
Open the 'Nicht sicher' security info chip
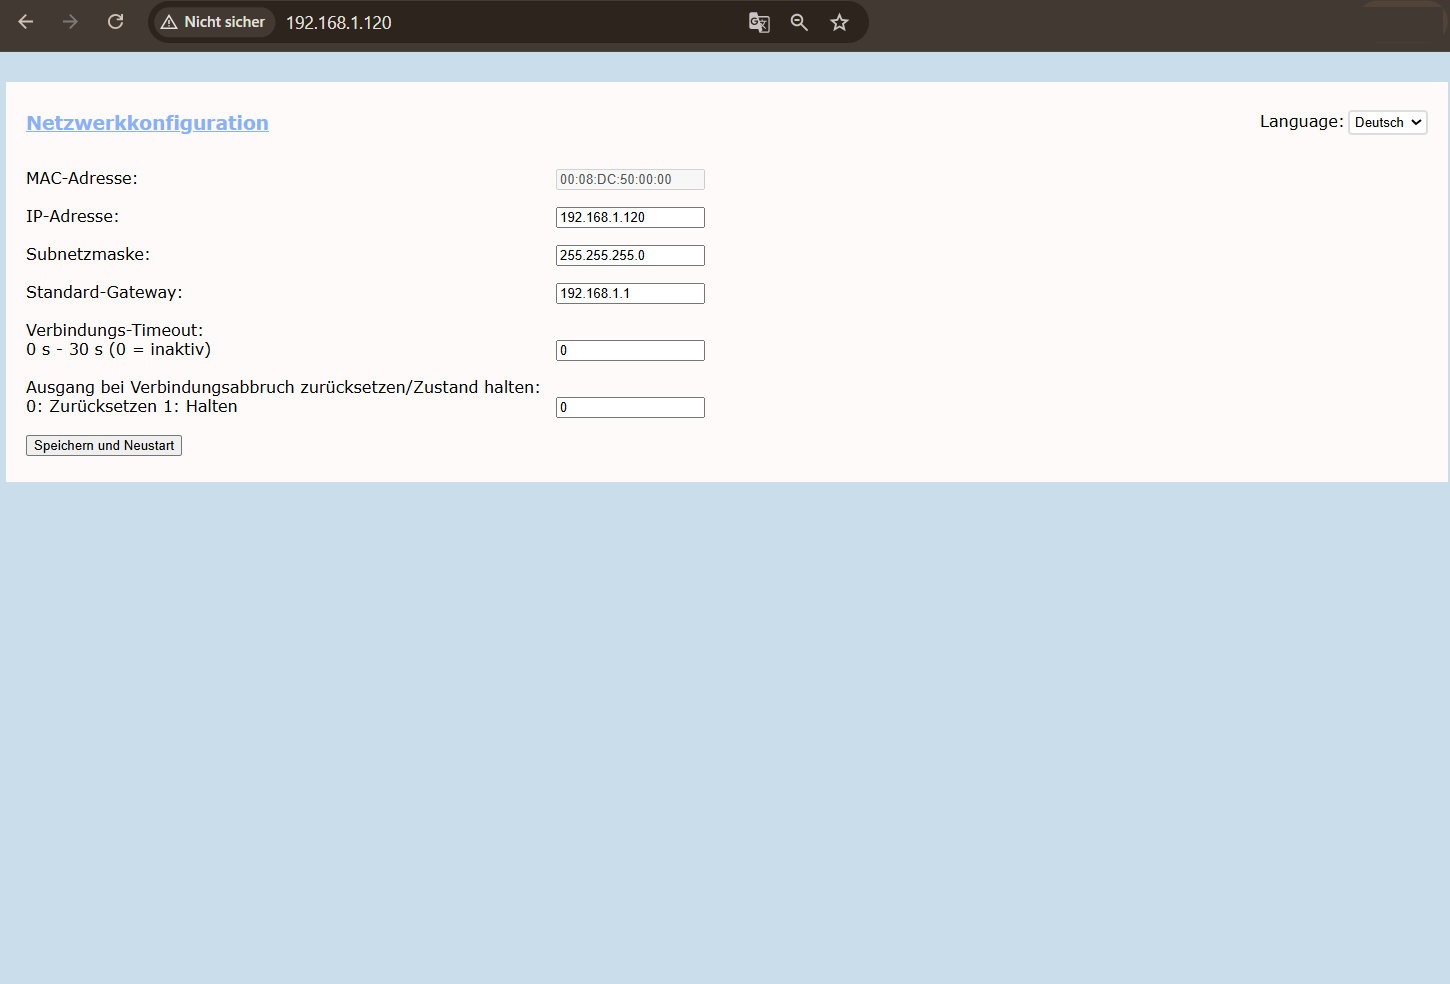tap(213, 22)
